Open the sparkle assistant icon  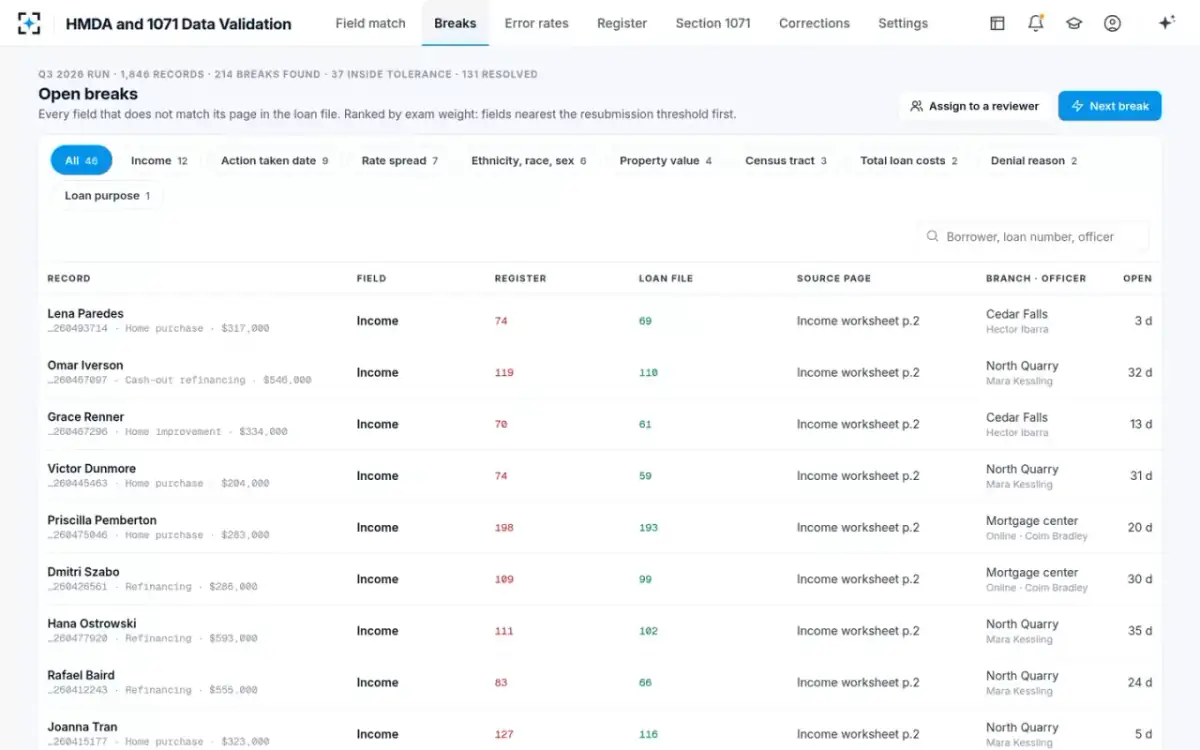pyautogui.click(x=1166, y=23)
